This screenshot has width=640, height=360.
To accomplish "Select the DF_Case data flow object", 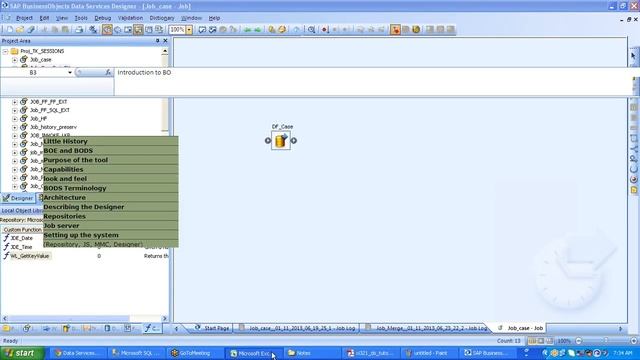I will (x=281, y=140).
